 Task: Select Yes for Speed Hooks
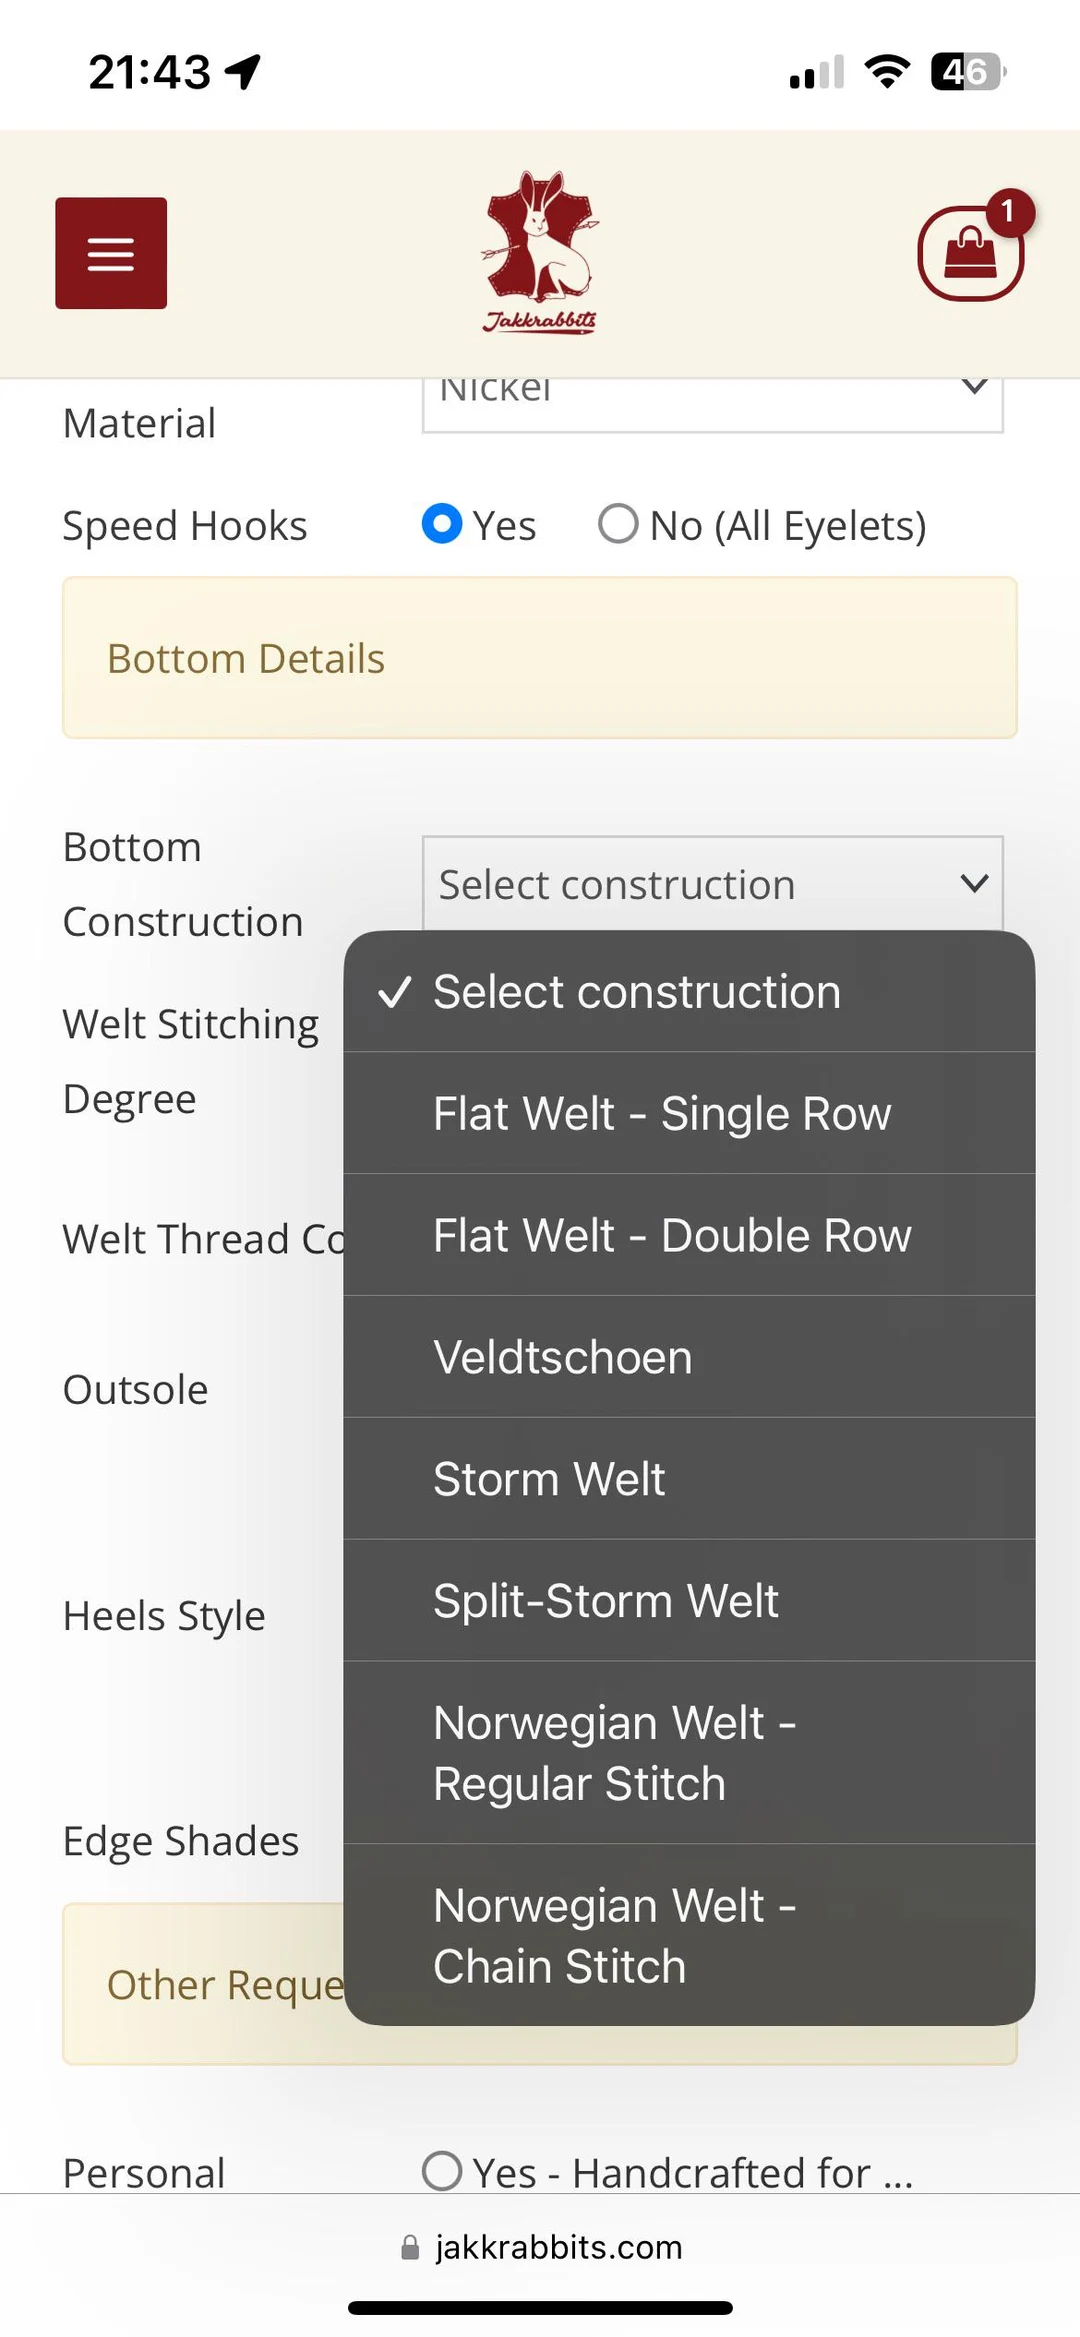tap(442, 524)
